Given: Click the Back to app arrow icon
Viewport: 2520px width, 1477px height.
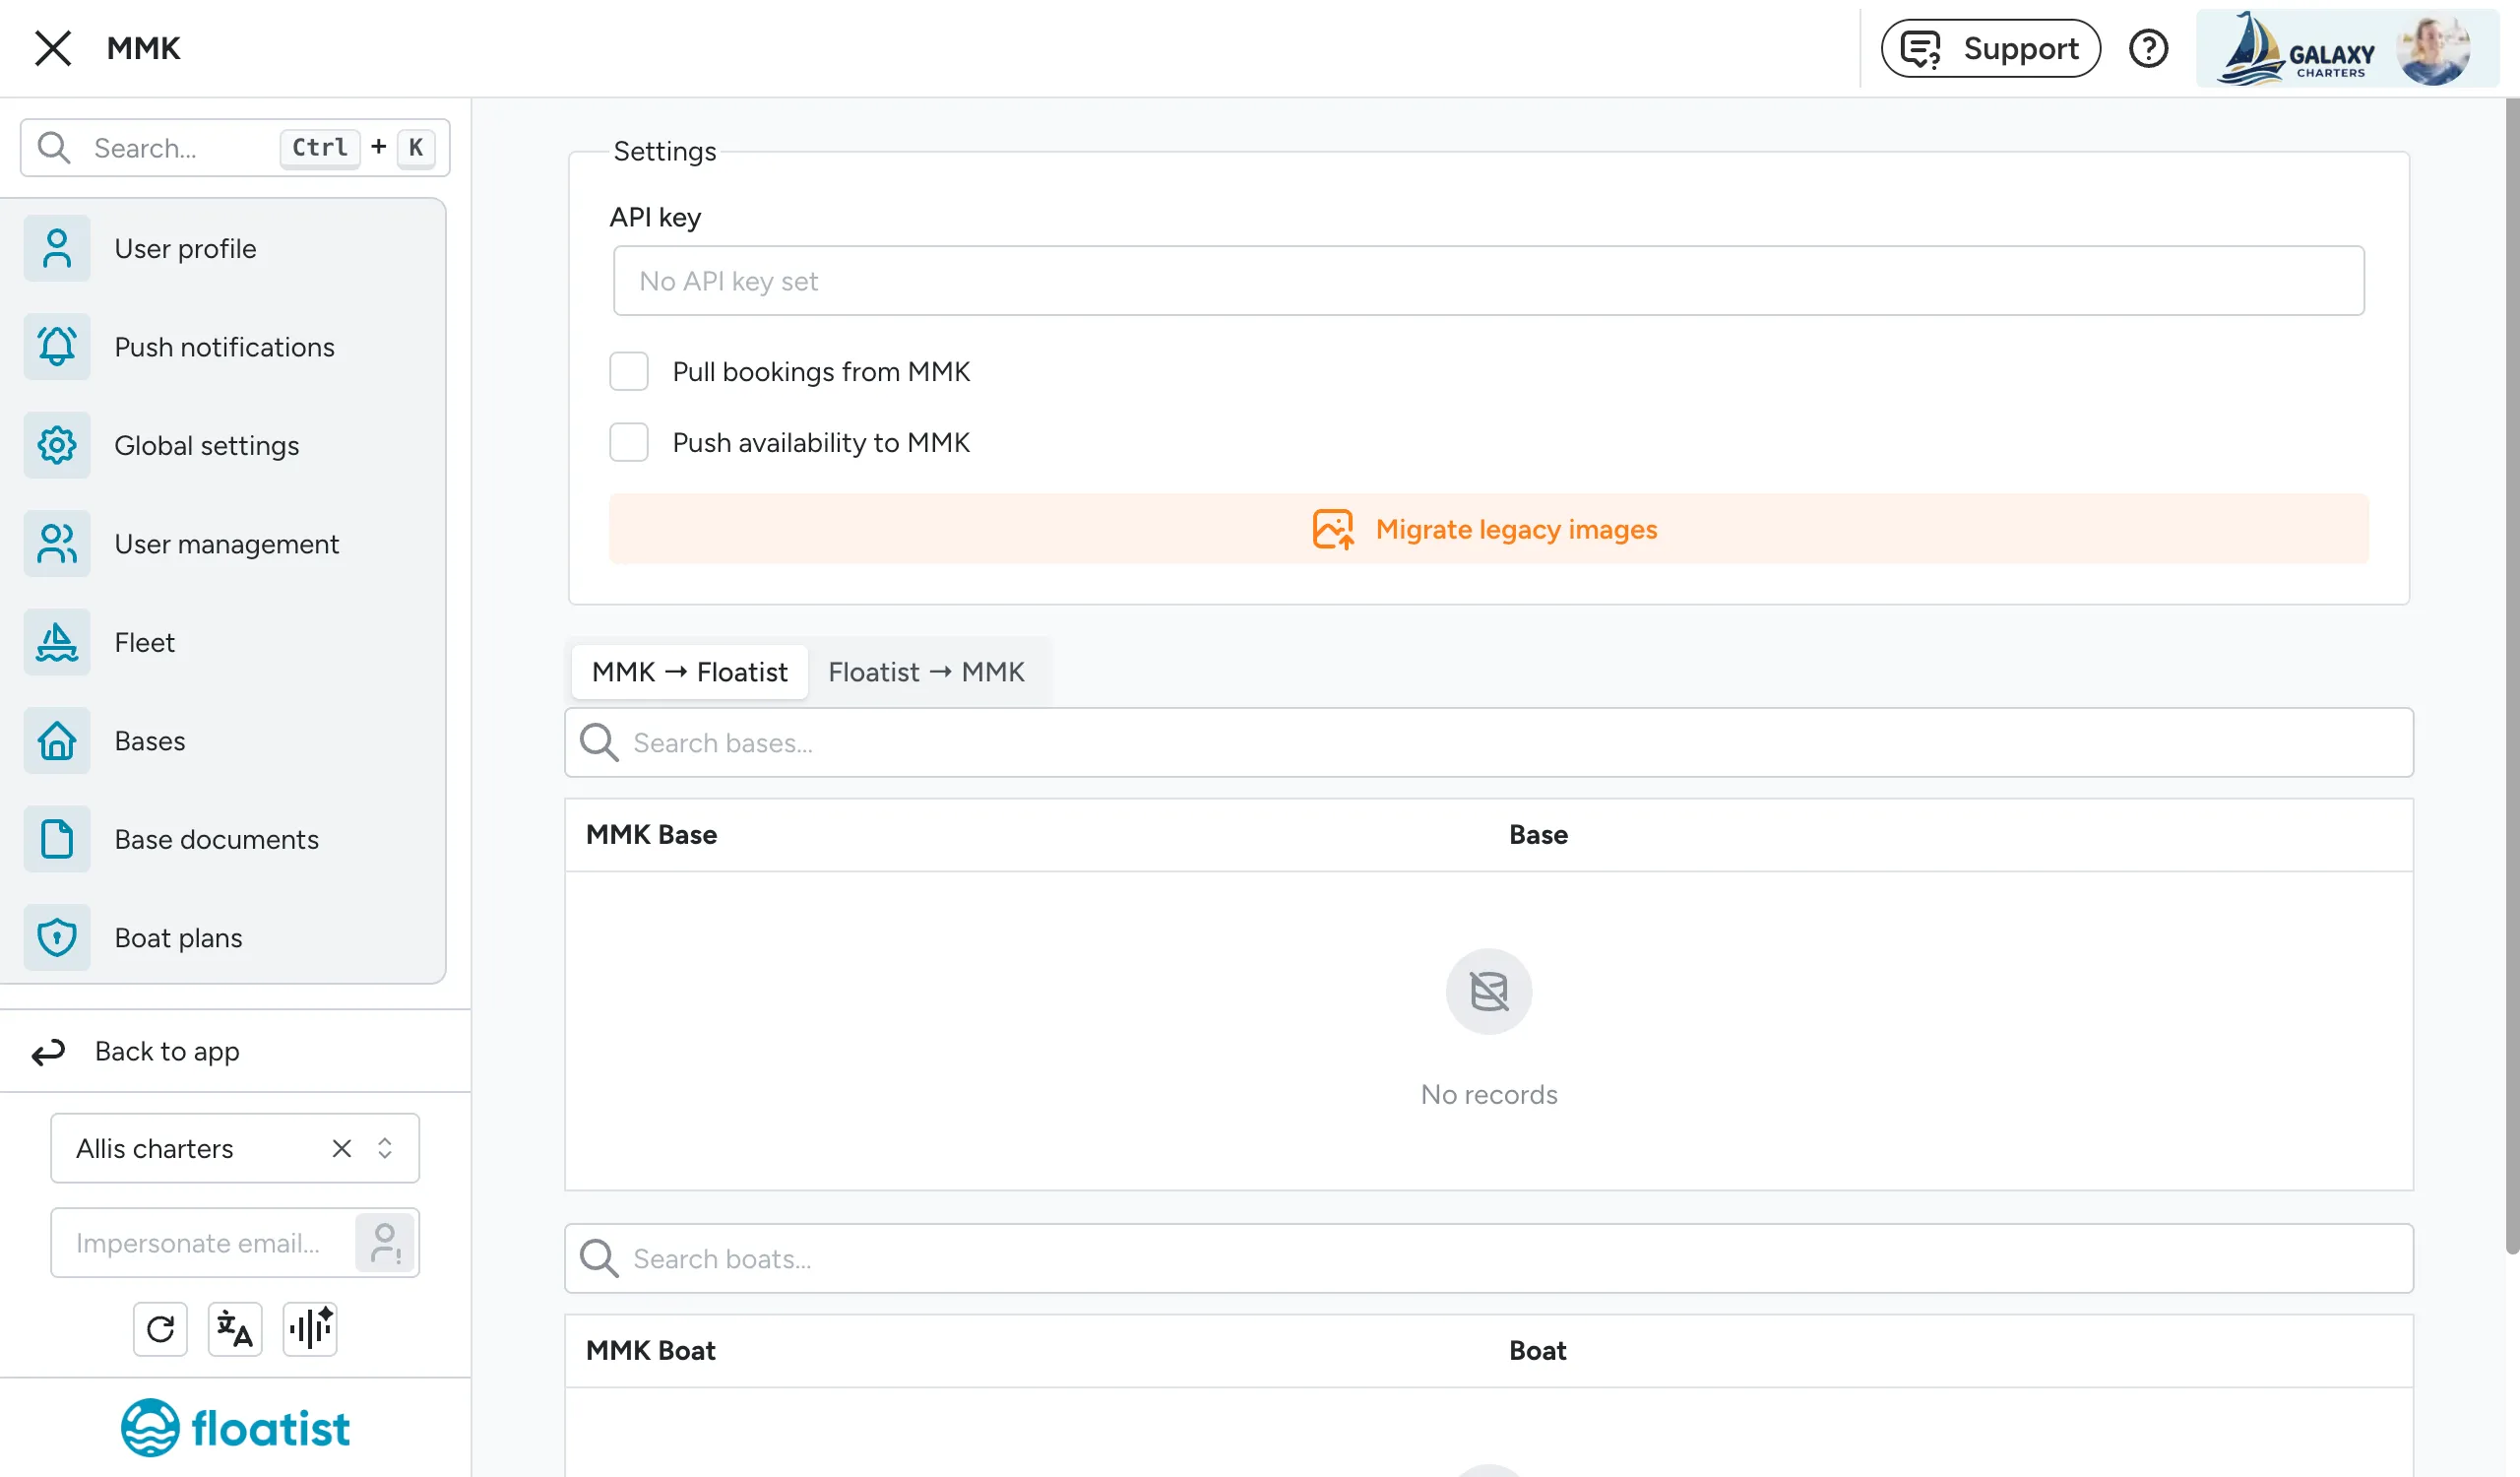Looking at the screenshot, I should coord(48,1052).
